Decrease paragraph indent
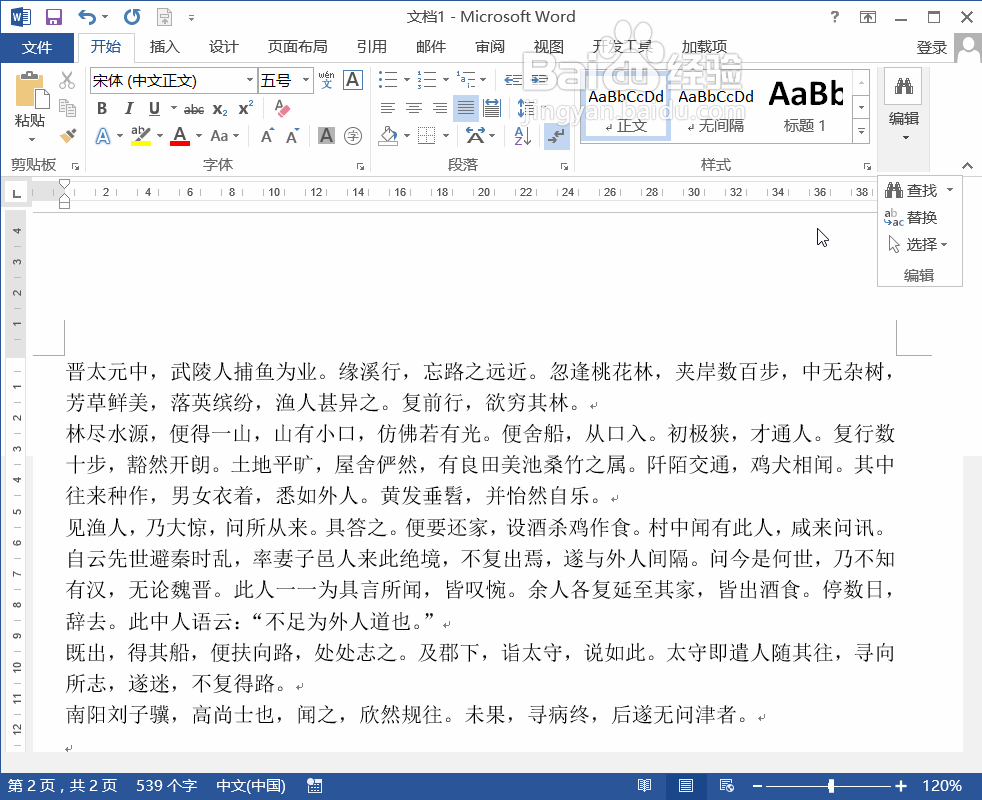The height and width of the screenshot is (800, 982). click(514, 80)
